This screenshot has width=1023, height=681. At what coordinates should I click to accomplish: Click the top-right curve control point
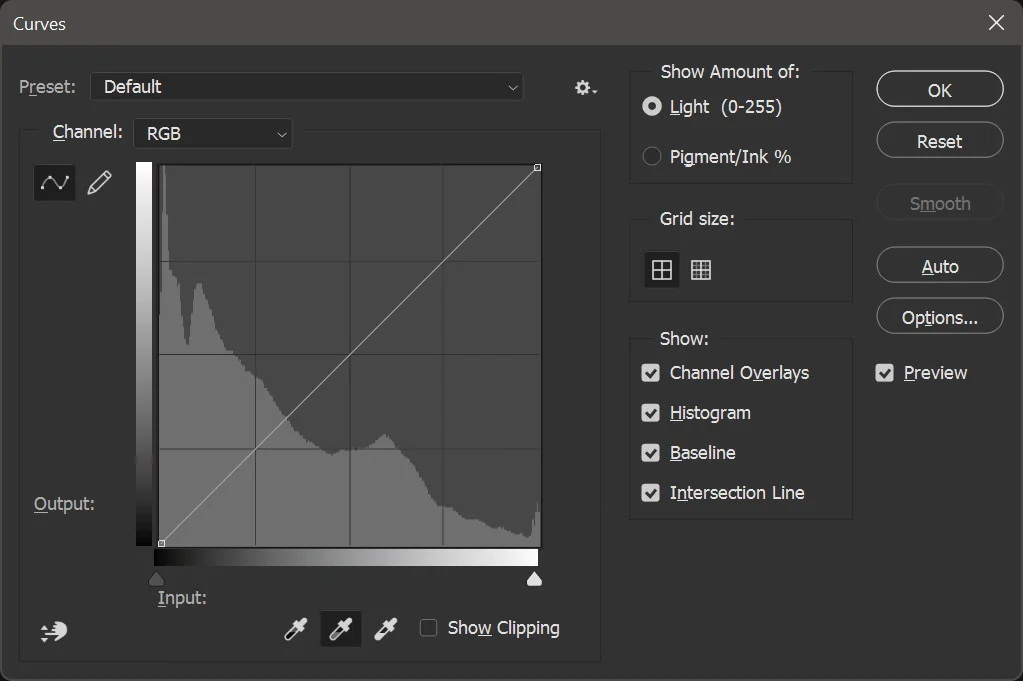[538, 168]
